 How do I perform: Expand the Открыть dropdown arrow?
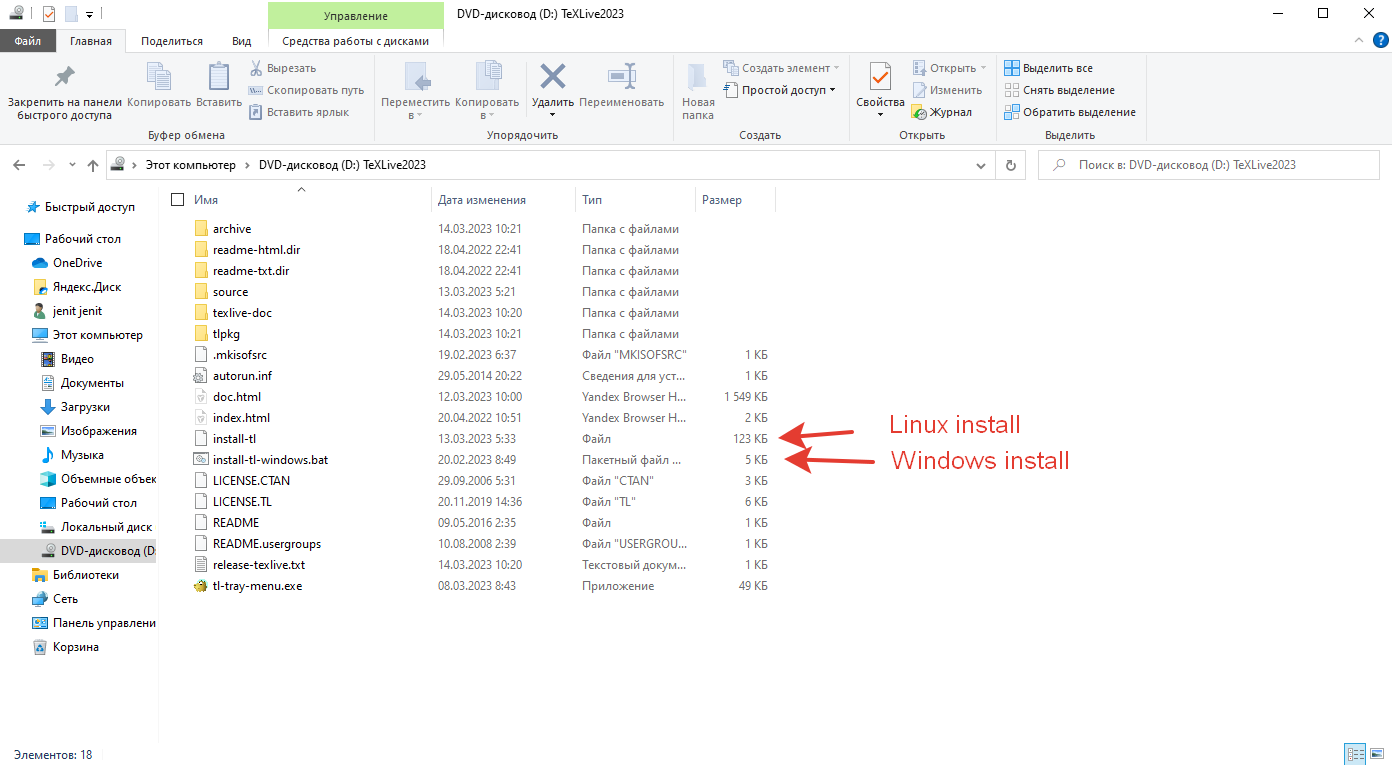click(983, 68)
